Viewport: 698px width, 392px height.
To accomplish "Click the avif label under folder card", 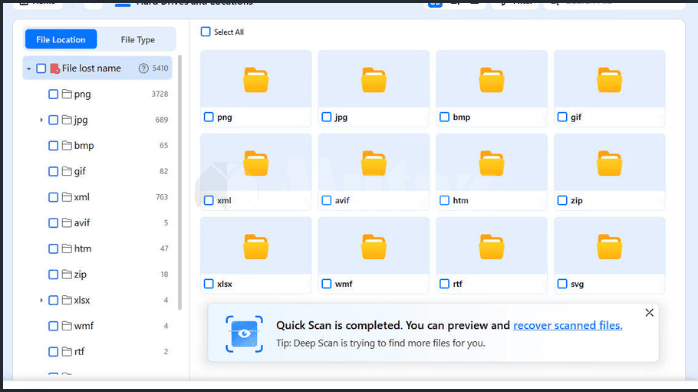I will click(x=342, y=200).
